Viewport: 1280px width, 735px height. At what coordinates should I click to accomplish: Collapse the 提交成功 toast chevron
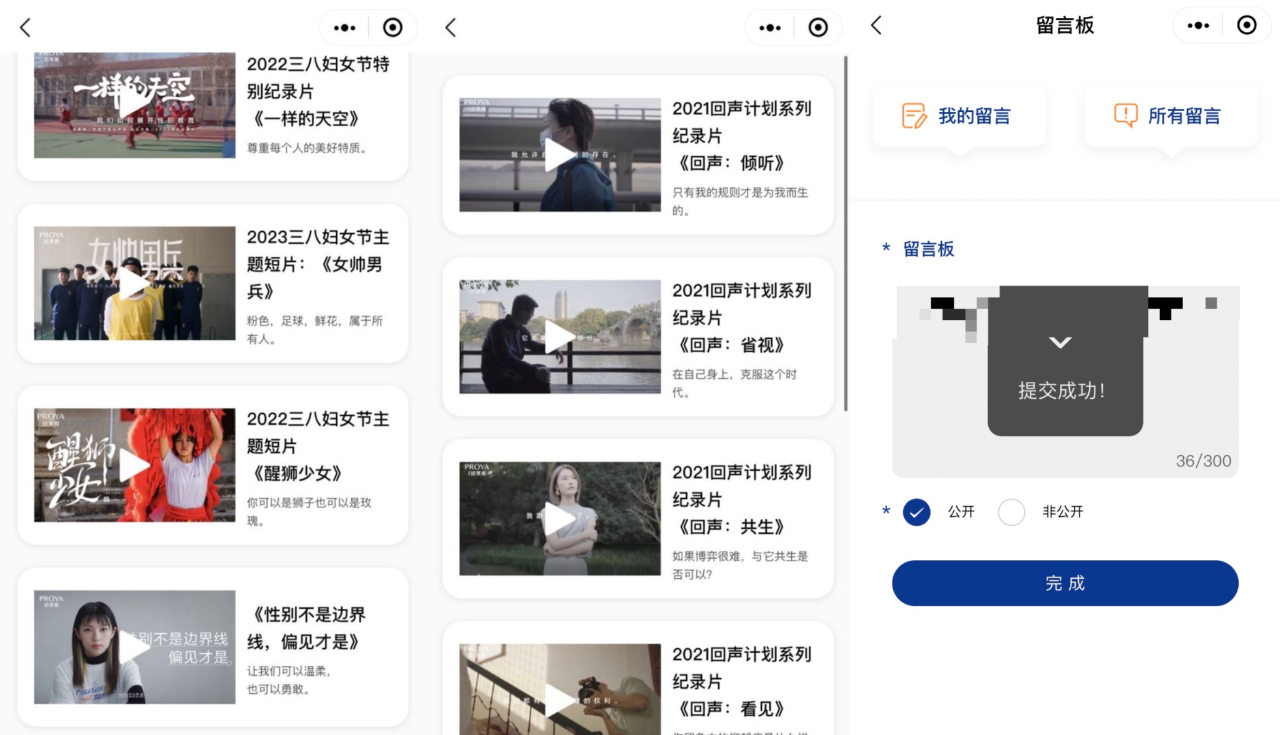click(x=1060, y=343)
